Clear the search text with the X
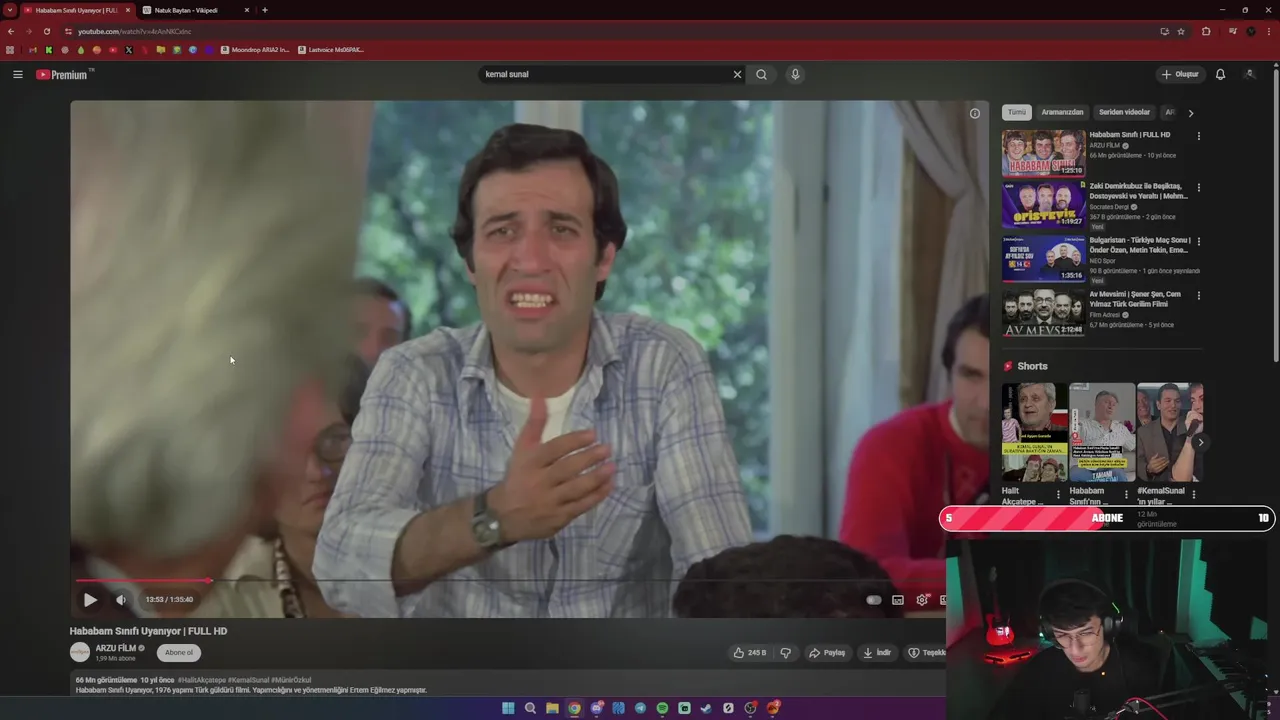Image resolution: width=1280 pixels, height=720 pixels. [x=737, y=74]
